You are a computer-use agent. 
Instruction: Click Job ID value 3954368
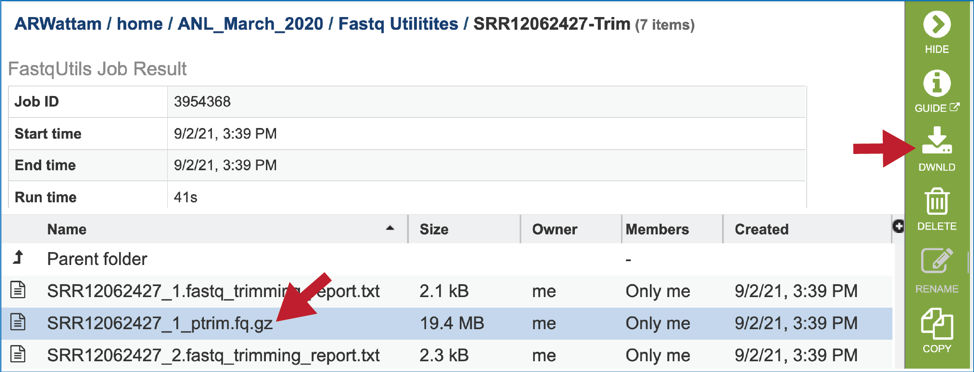[x=203, y=101]
